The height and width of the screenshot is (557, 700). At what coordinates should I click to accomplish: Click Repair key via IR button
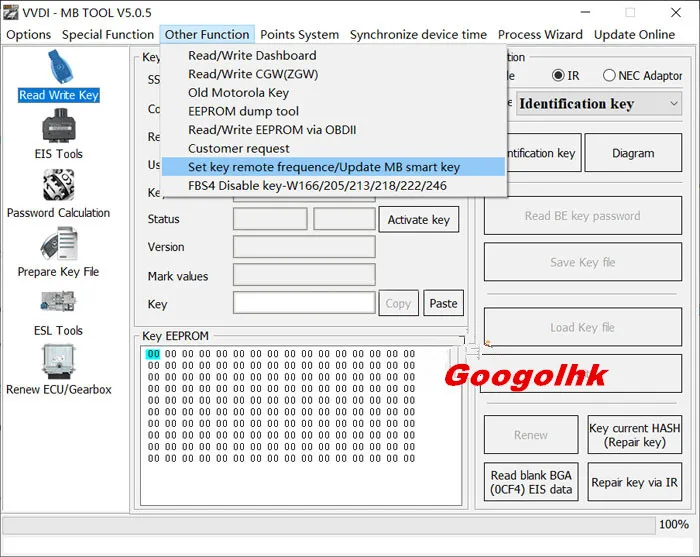coord(634,482)
